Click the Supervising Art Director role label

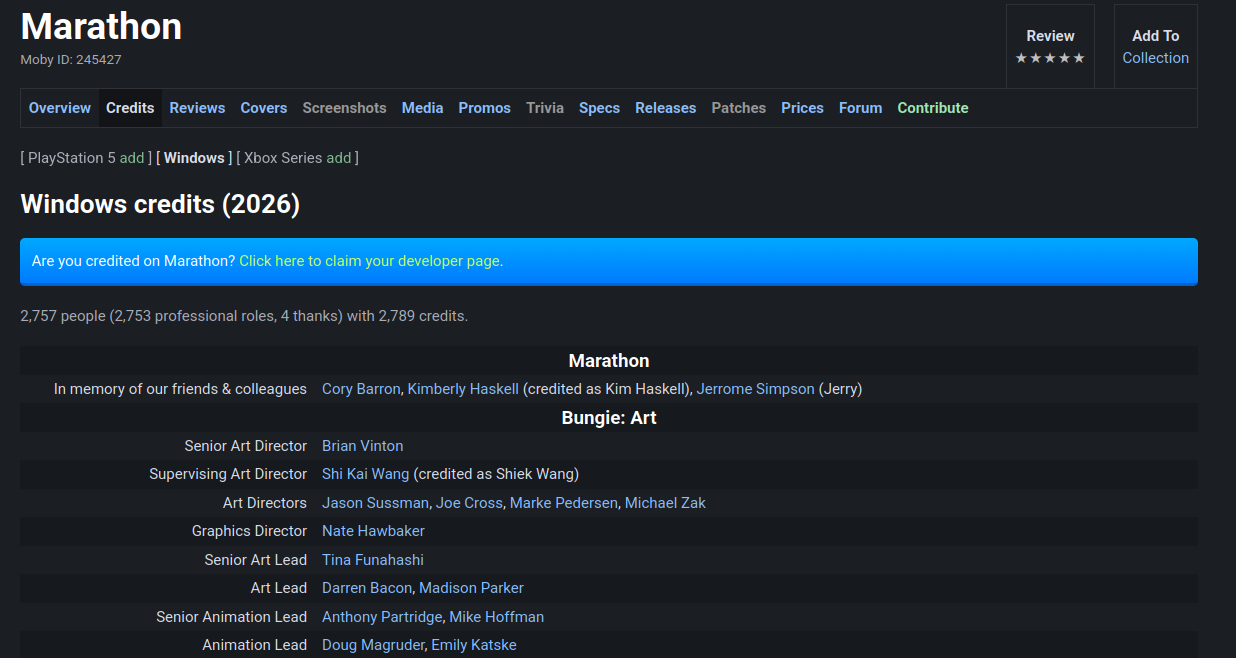tap(228, 474)
